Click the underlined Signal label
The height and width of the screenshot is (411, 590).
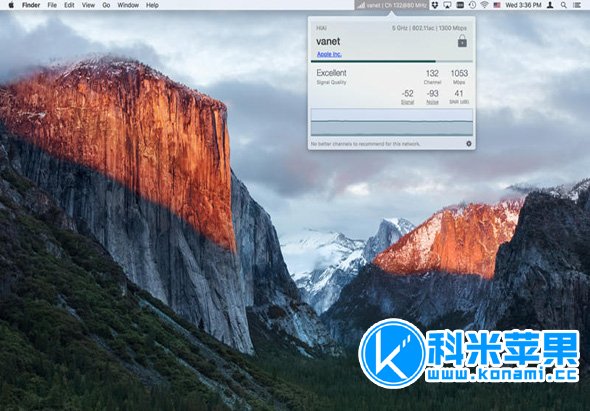click(408, 102)
